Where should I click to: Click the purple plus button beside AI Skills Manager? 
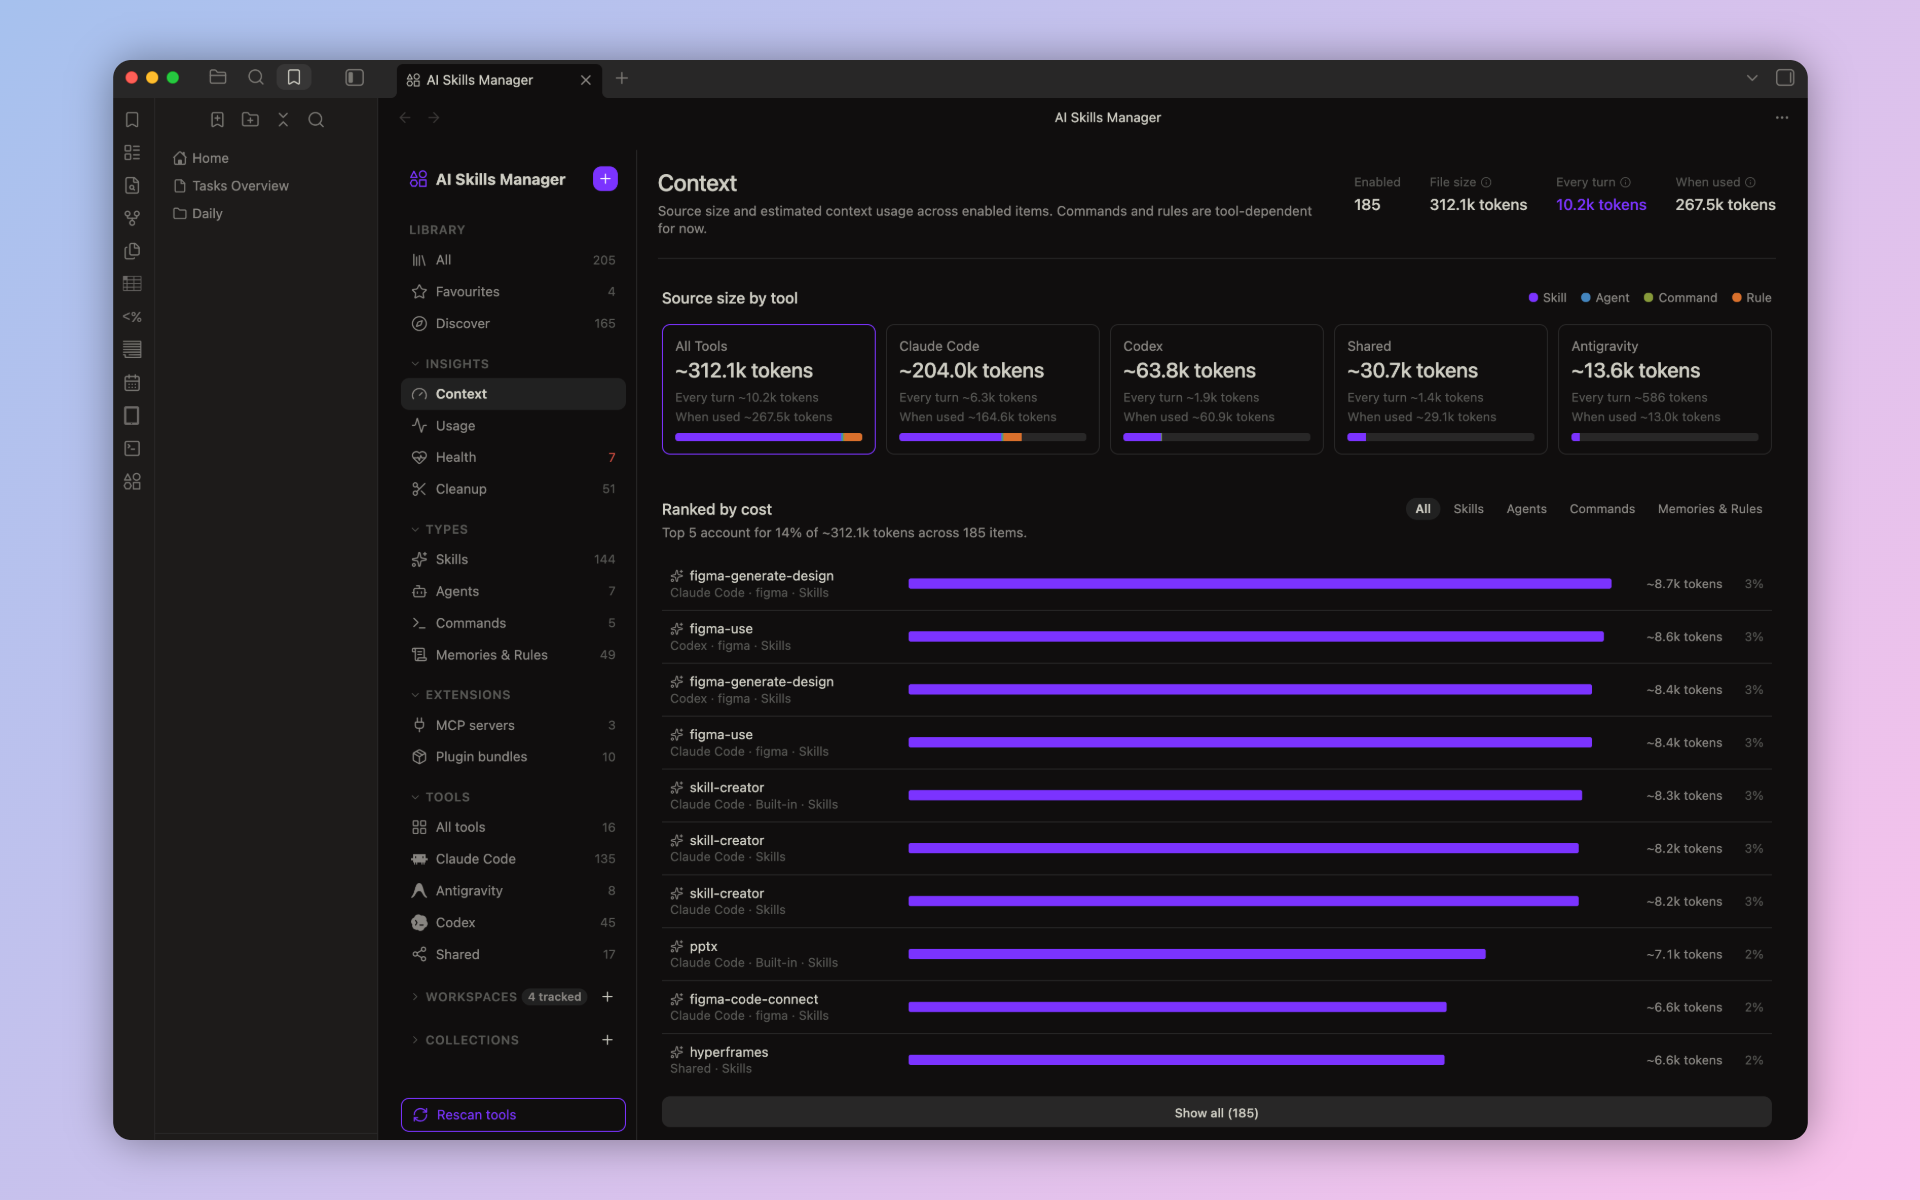(x=605, y=179)
